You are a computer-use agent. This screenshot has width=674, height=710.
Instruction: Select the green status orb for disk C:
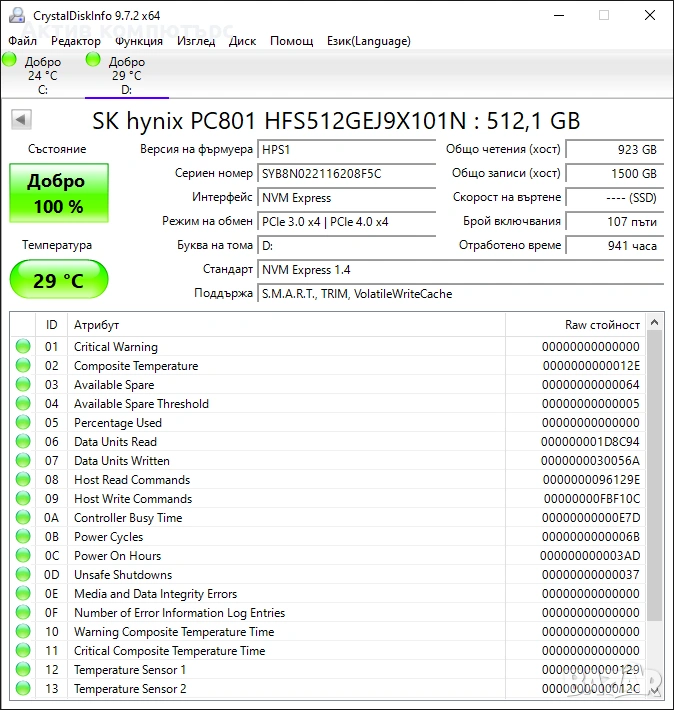coord(10,61)
